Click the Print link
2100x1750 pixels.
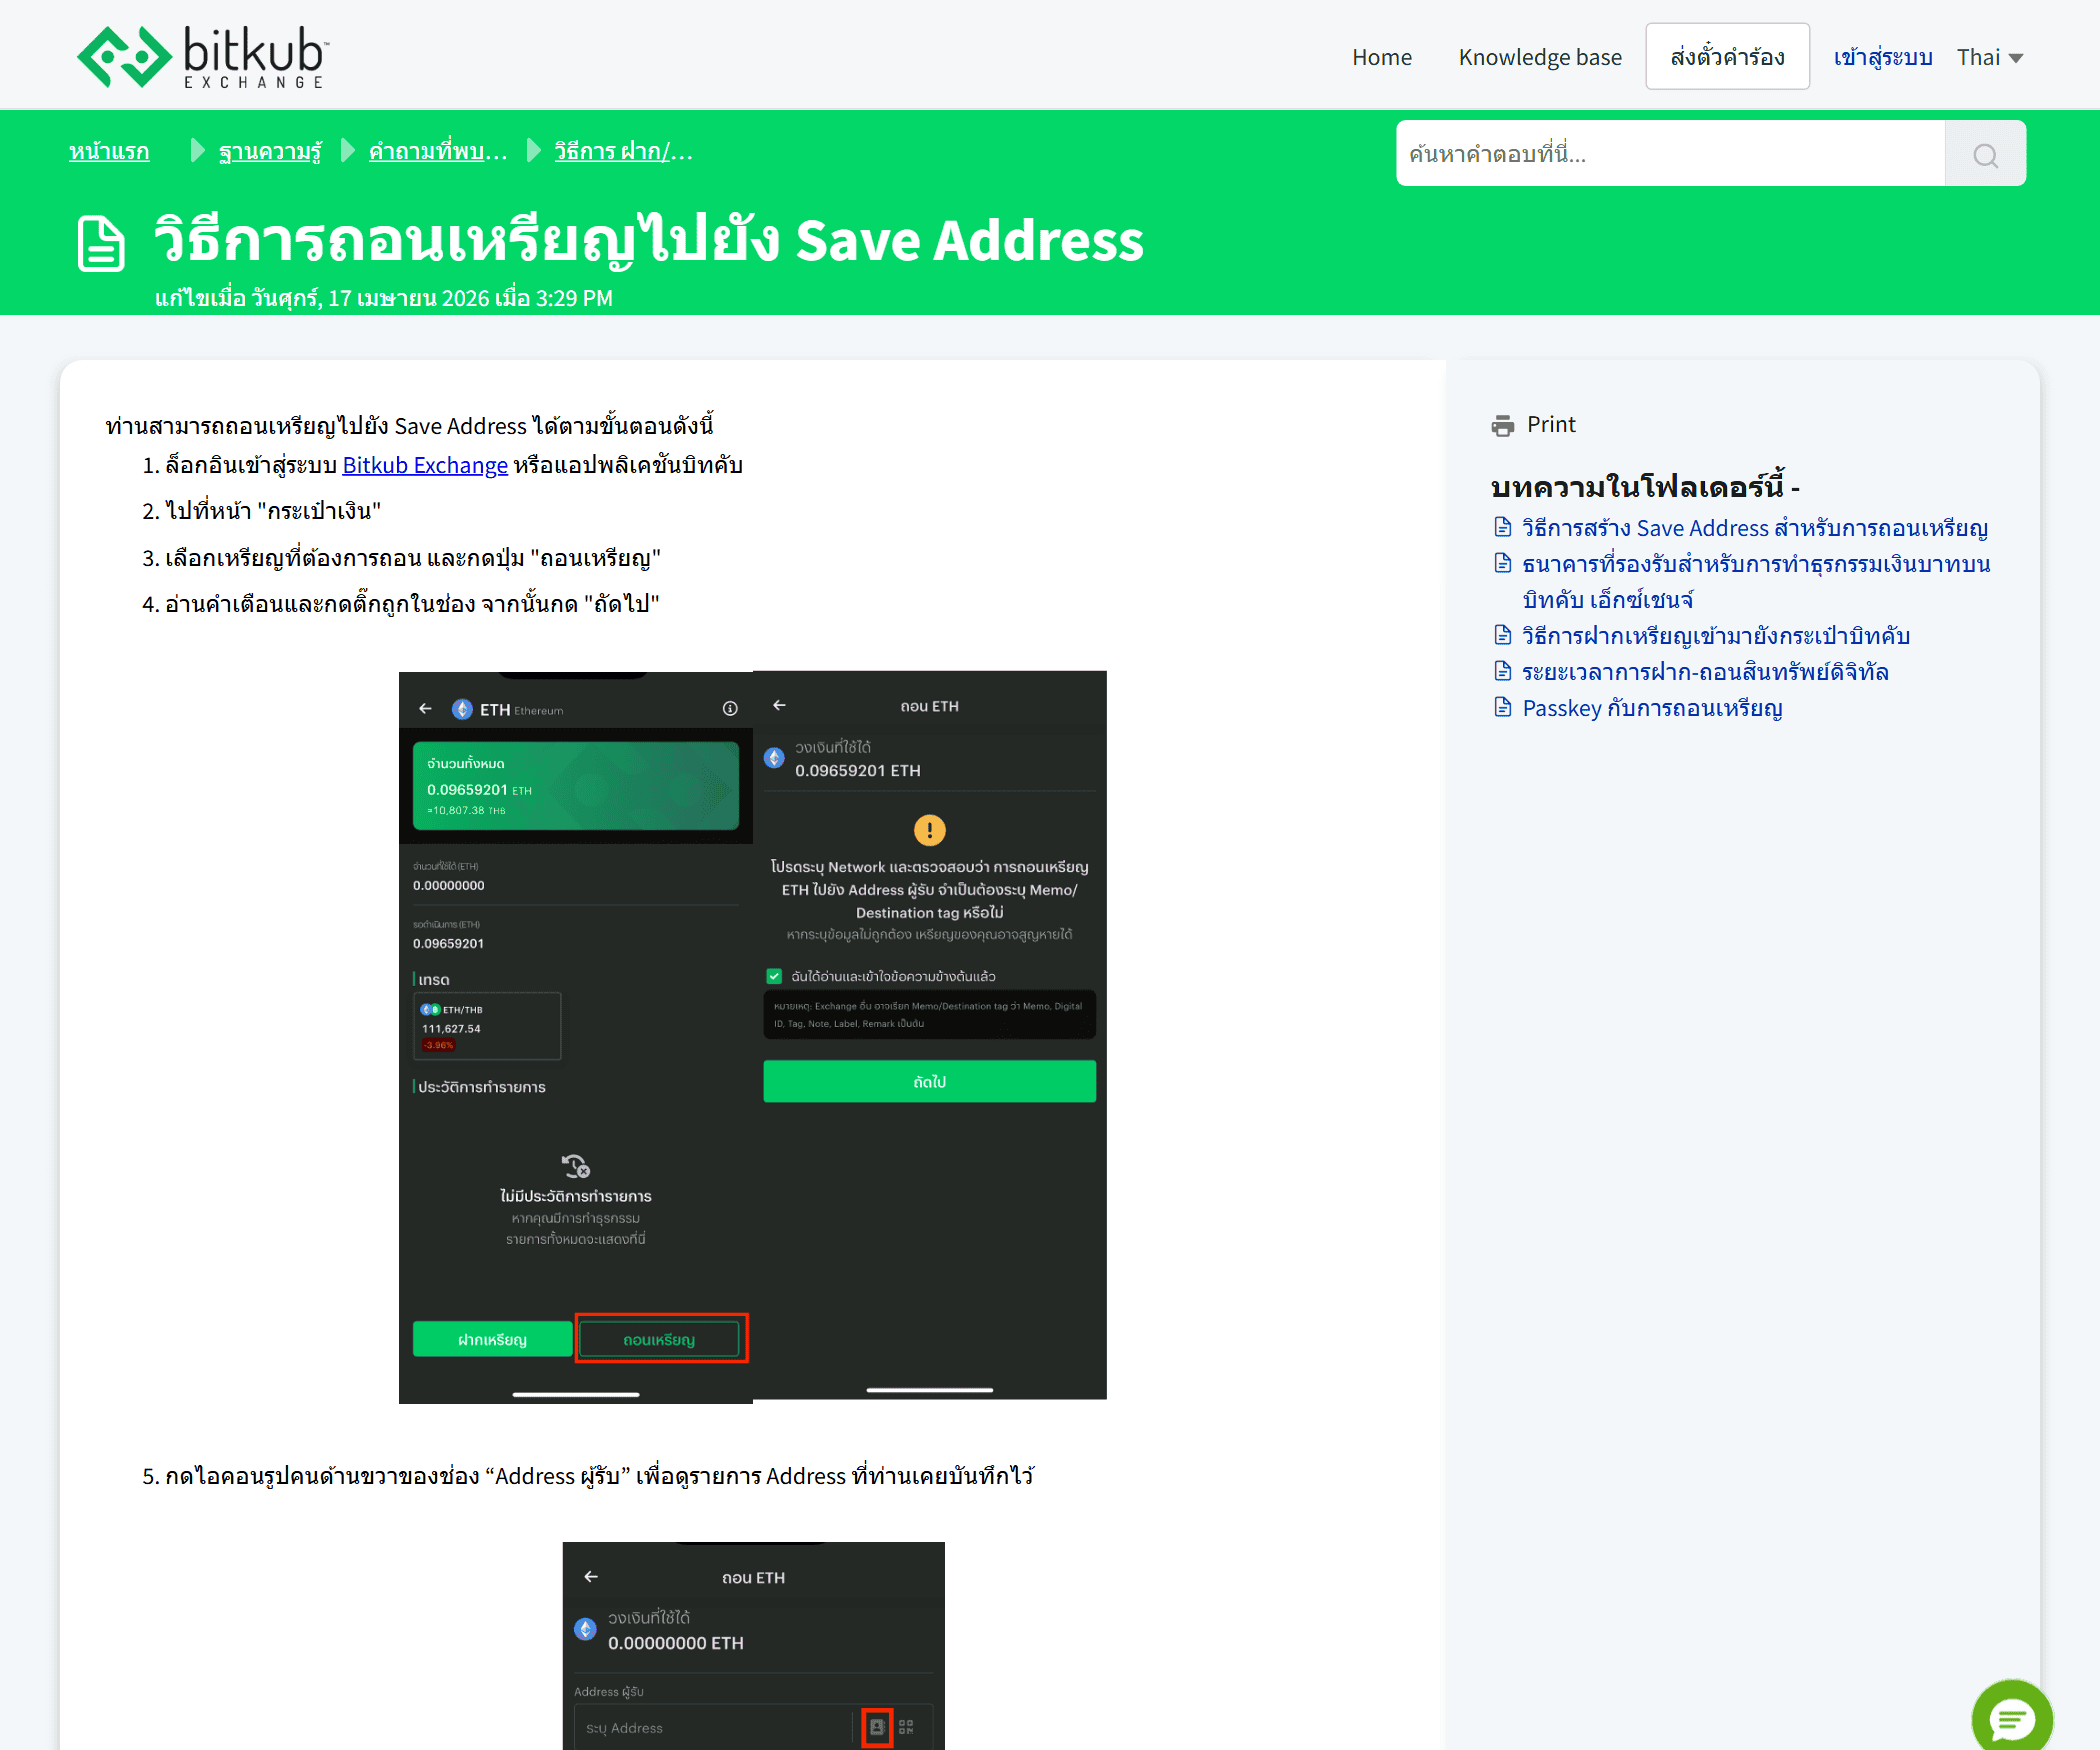(1551, 425)
